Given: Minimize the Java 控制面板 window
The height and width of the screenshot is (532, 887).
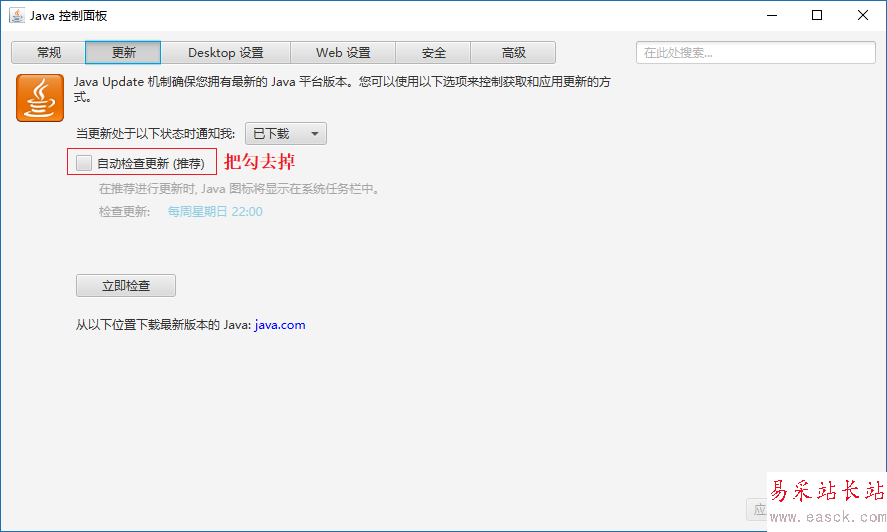Looking at the screenshot, I should point(772,15).
